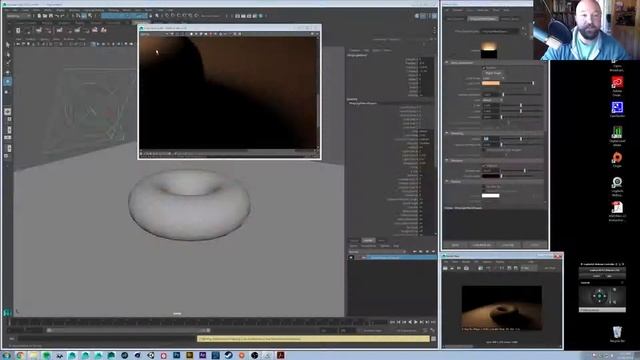Click Select button at Attribute Editor bottom

pos(456,245)
